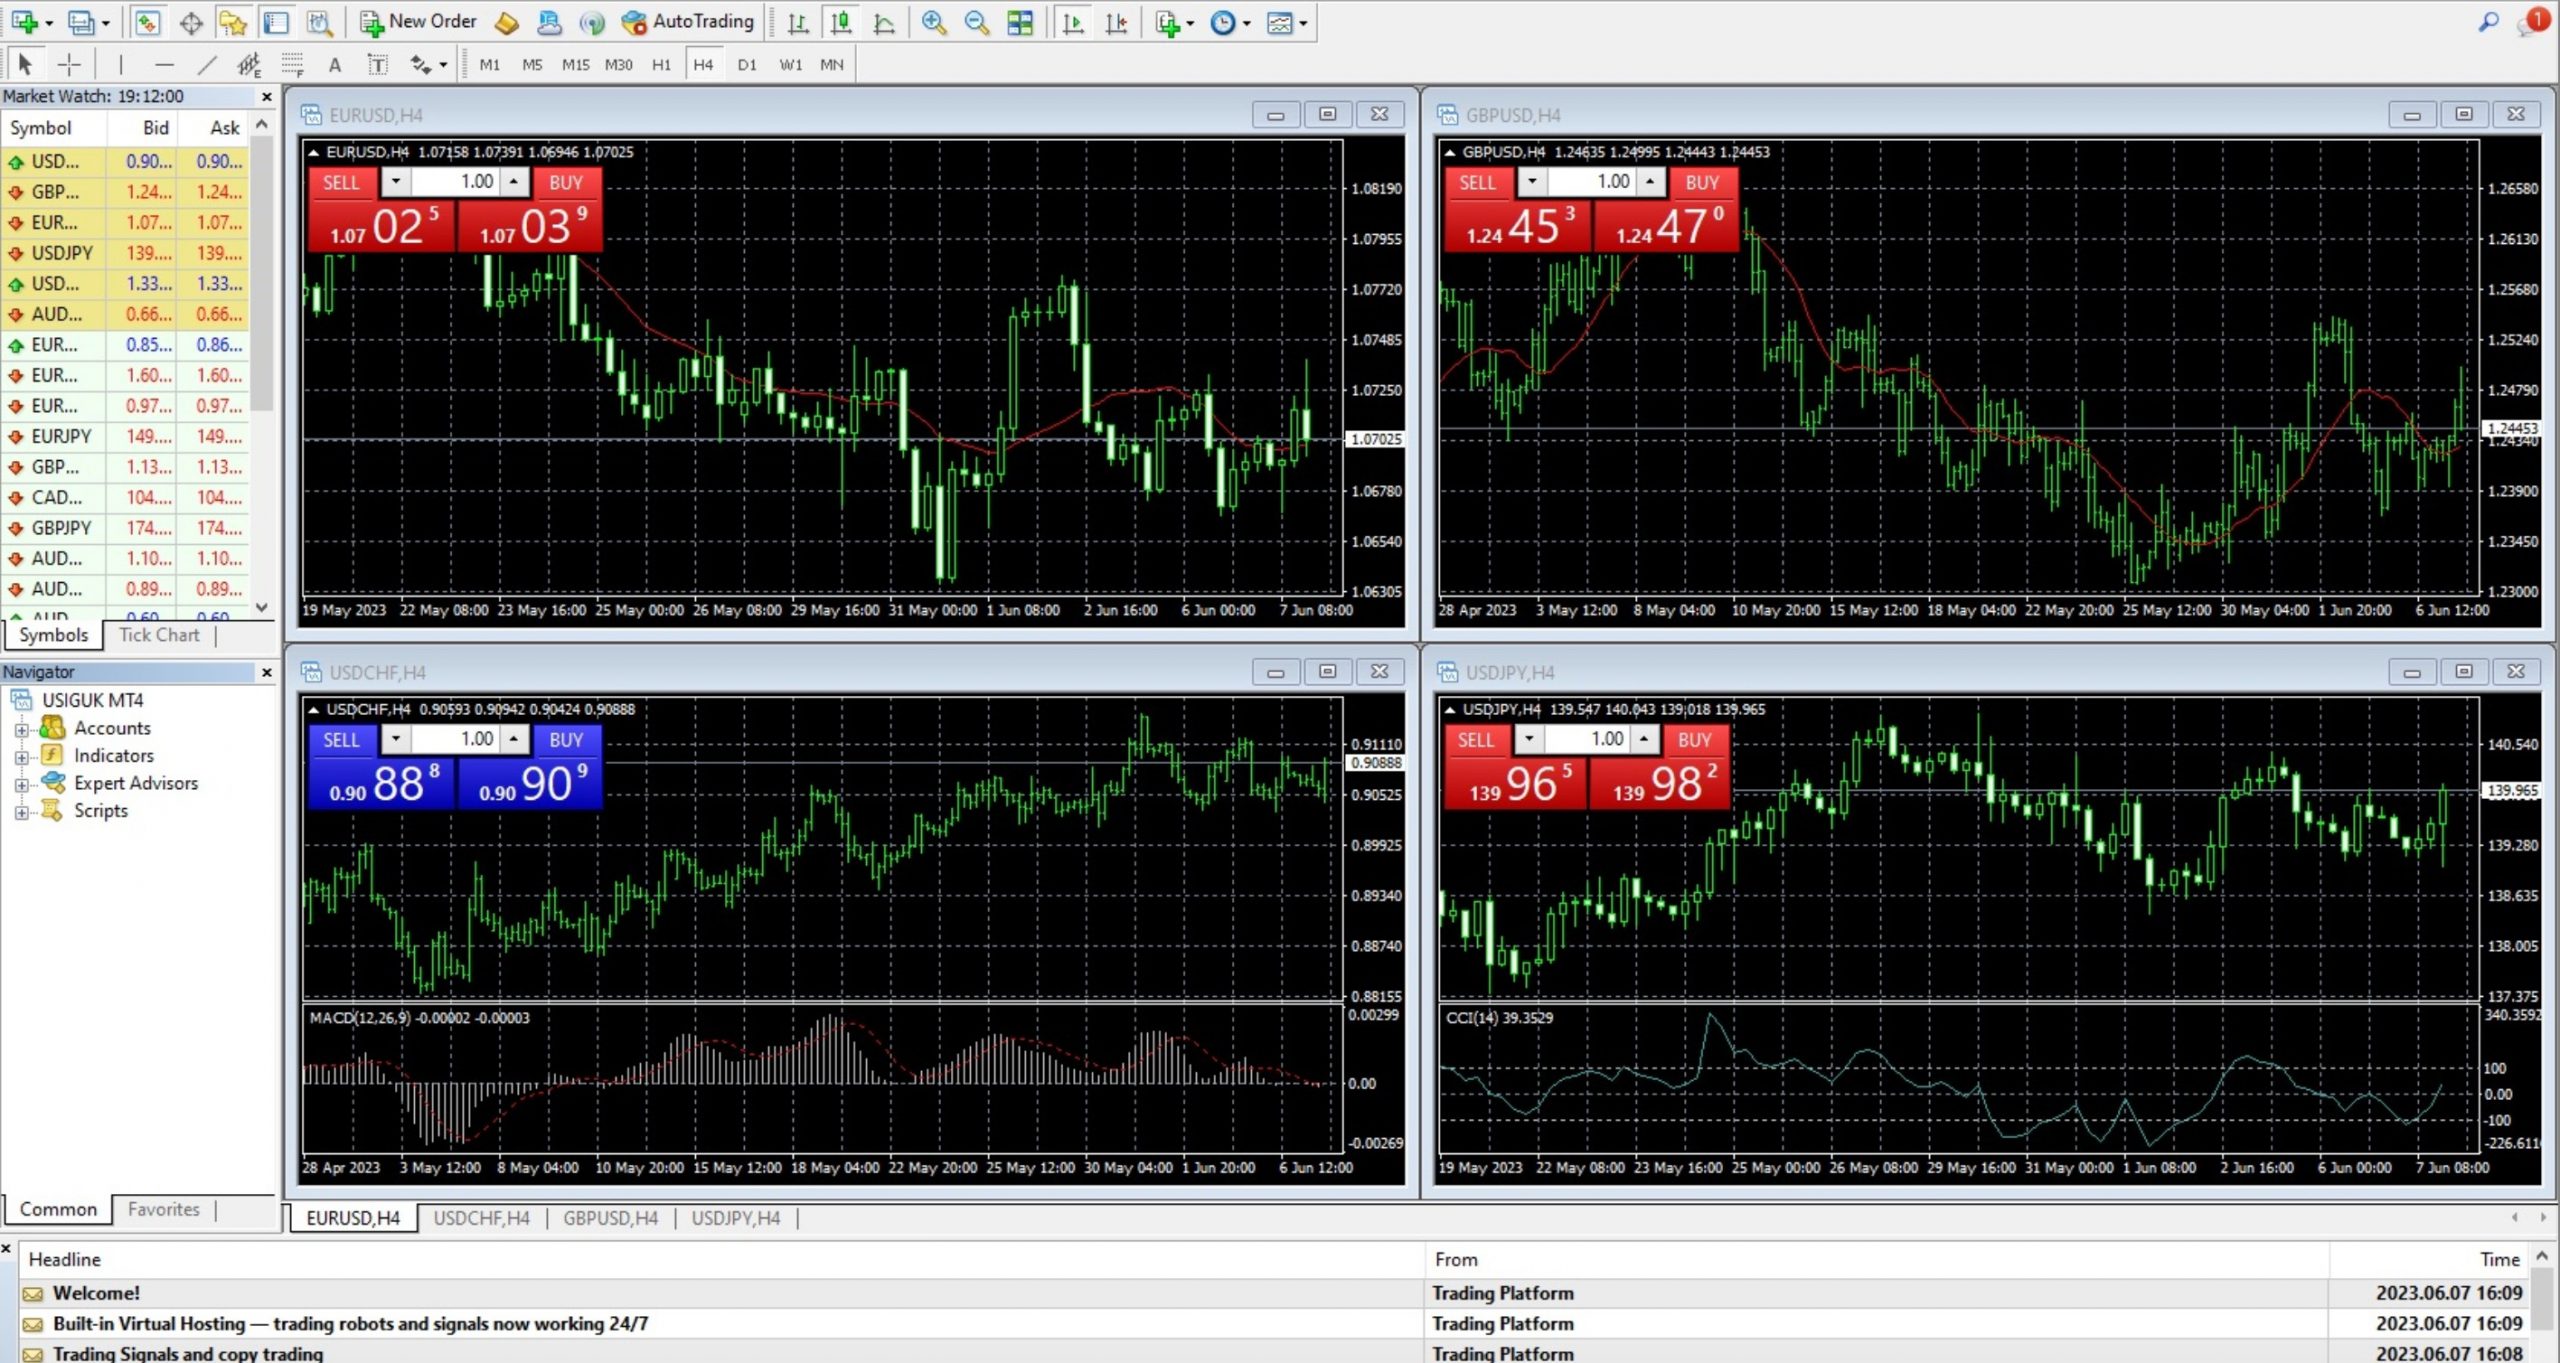Select the horizontal line drawing tool
Viewport: 2560px width, 1363px height.
click(x=164, y=65)
